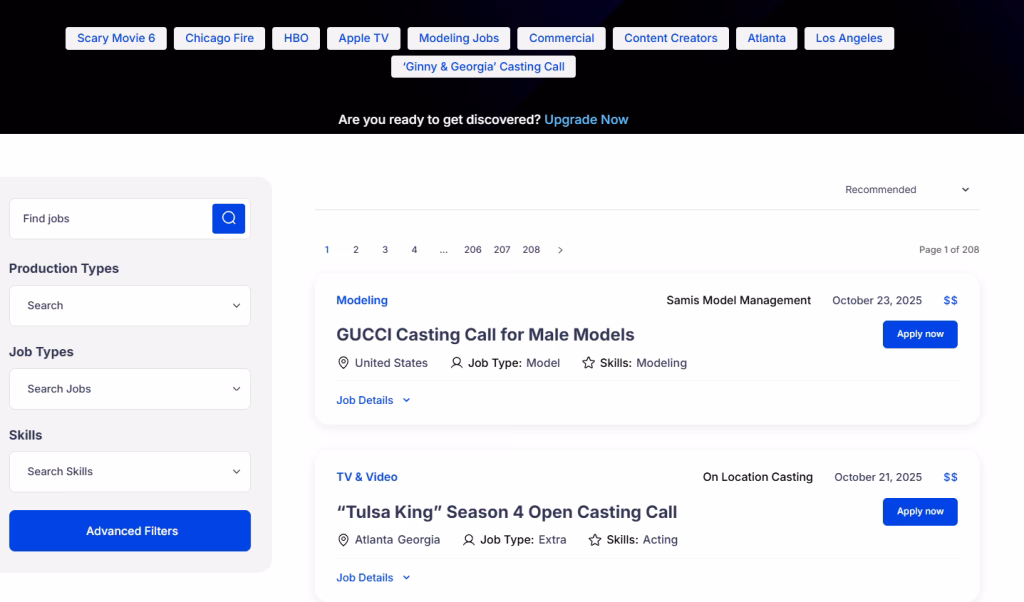The image size is (1024, 602).
Task: Click the blue magnifying glass search button
Action: coord(228,218)
